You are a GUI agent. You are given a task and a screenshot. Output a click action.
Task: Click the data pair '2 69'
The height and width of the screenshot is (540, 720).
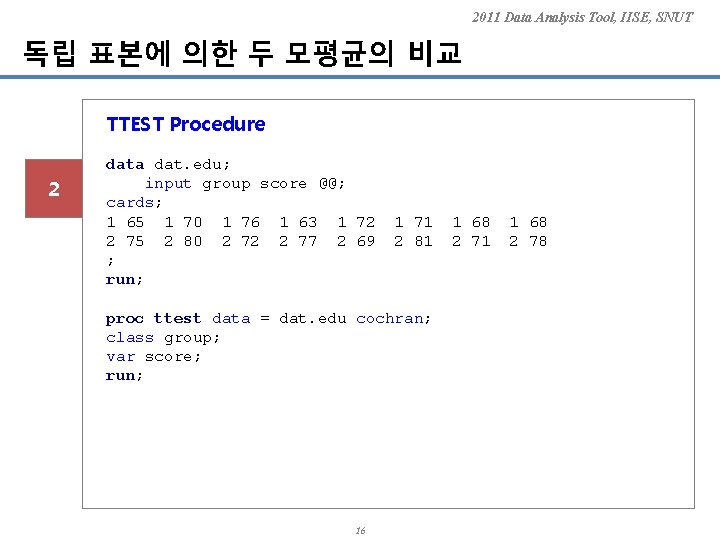pos(356,241)
